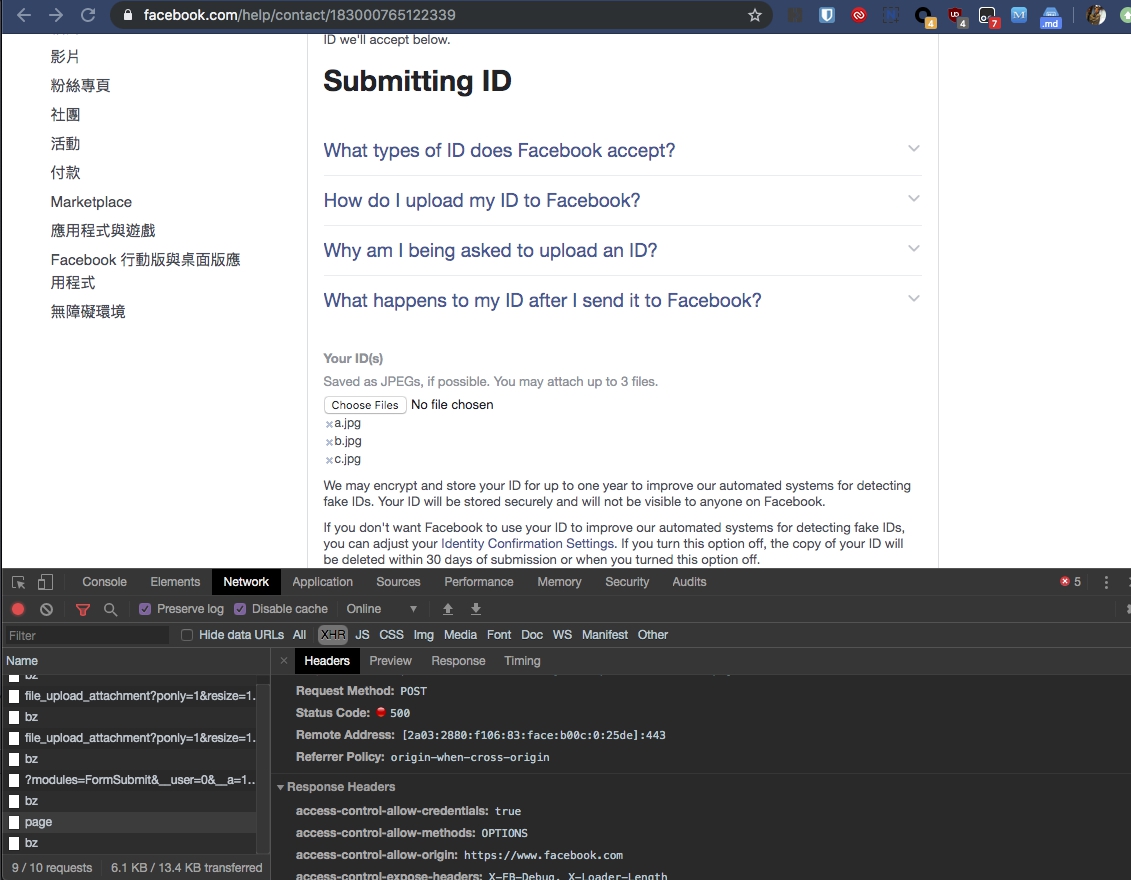Screen dimensions: 1131x880
Task: Stop recording the network log
Action: click(18, 610)
